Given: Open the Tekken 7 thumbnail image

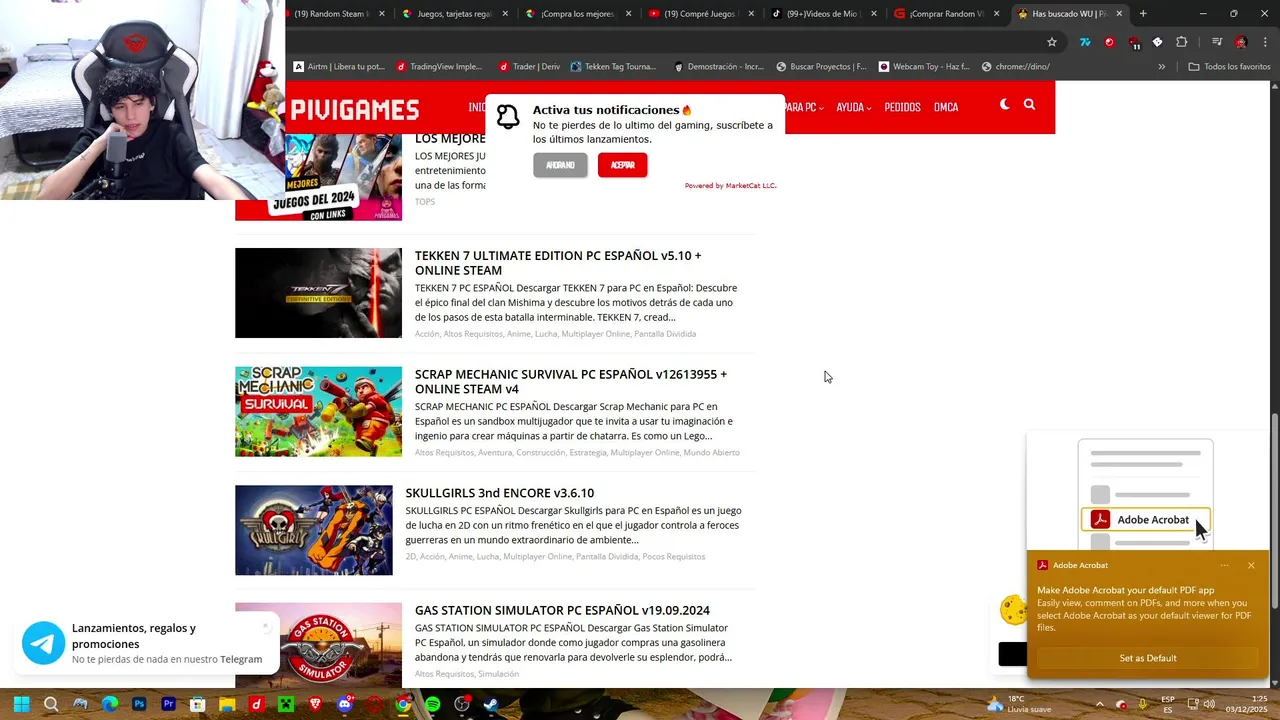Looking at the screenshot, I should tap(318, 293).
